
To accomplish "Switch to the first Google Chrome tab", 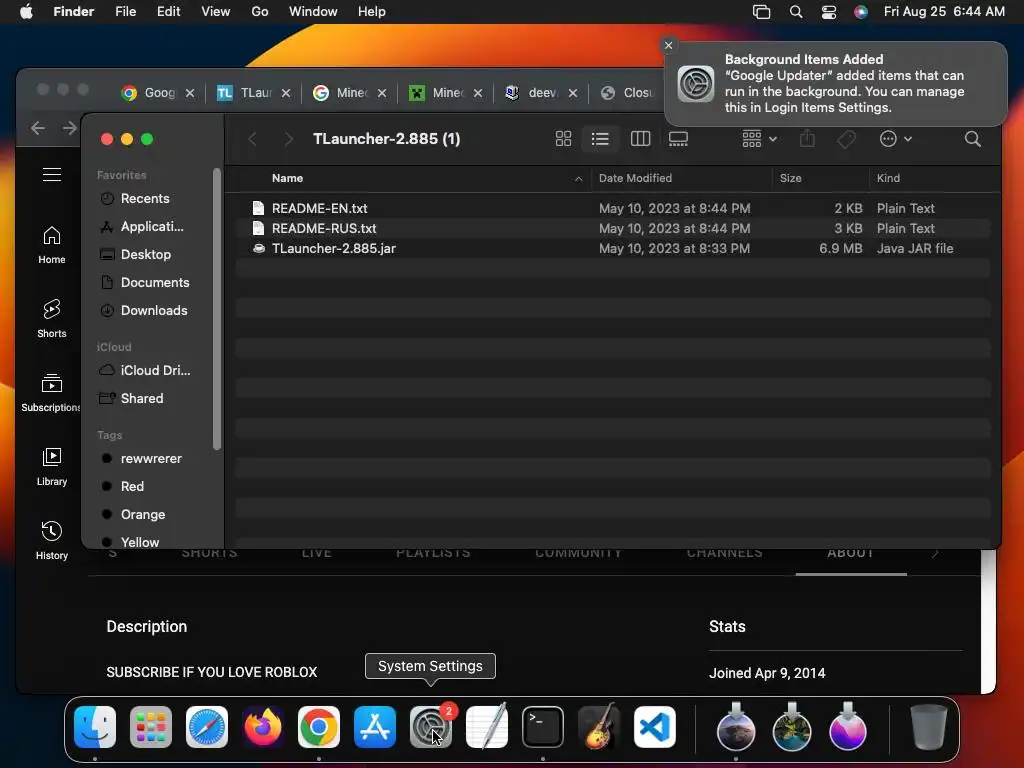I will [x=157, y=93].
